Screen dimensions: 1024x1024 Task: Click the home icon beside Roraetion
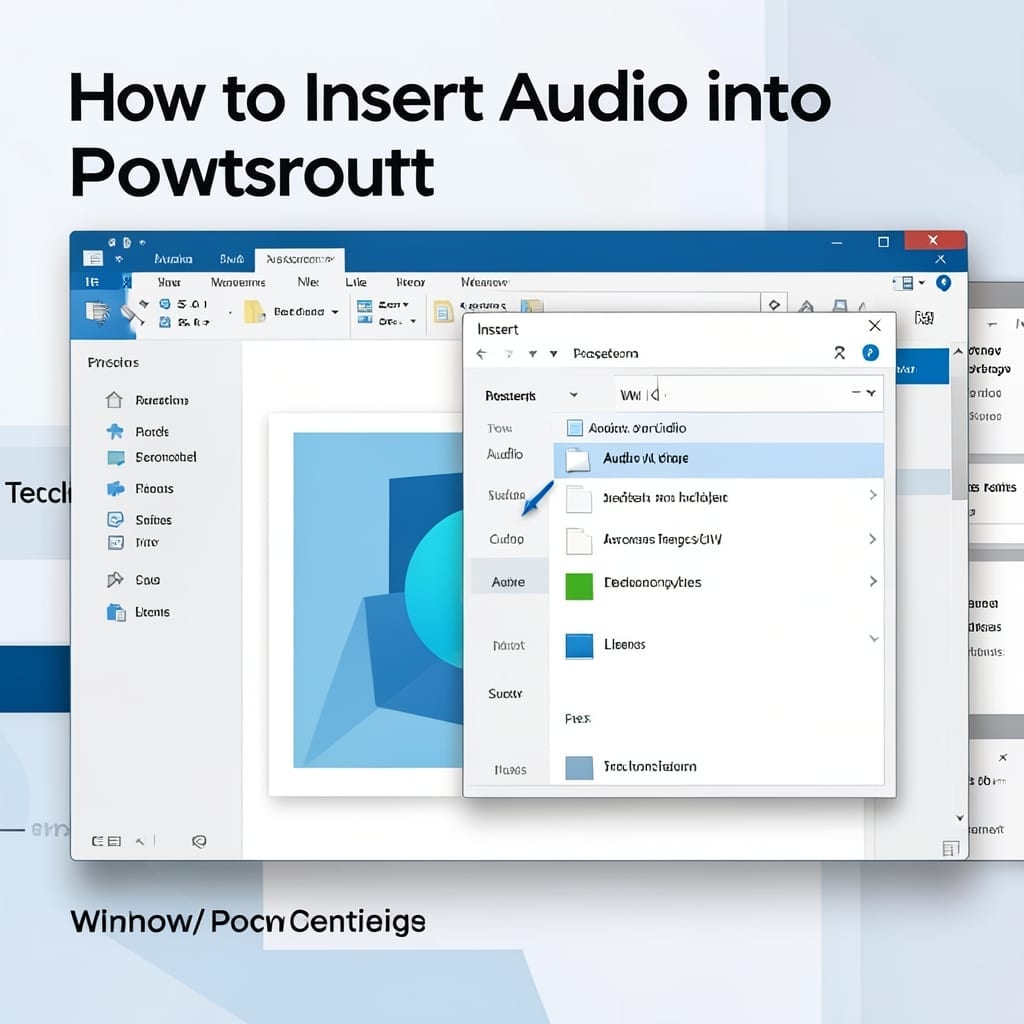click(x=114, y=400)
